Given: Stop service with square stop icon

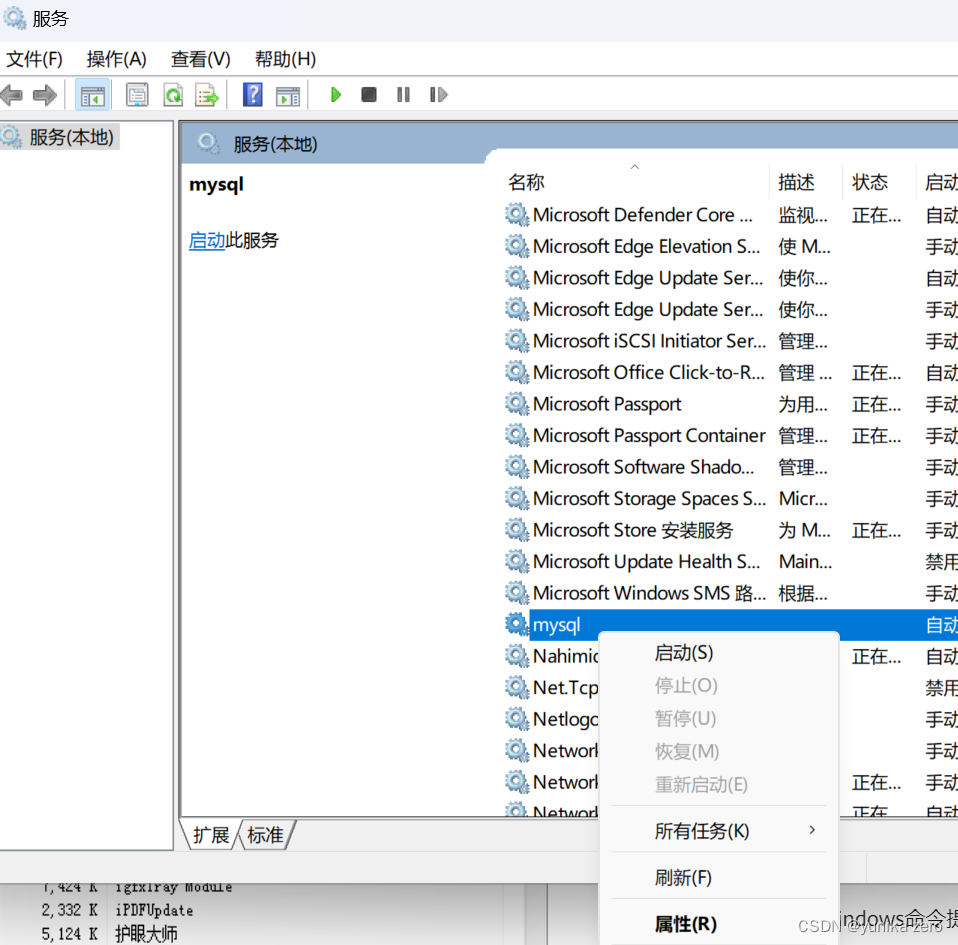Looking at the screenshot, I should coord(368,95).
